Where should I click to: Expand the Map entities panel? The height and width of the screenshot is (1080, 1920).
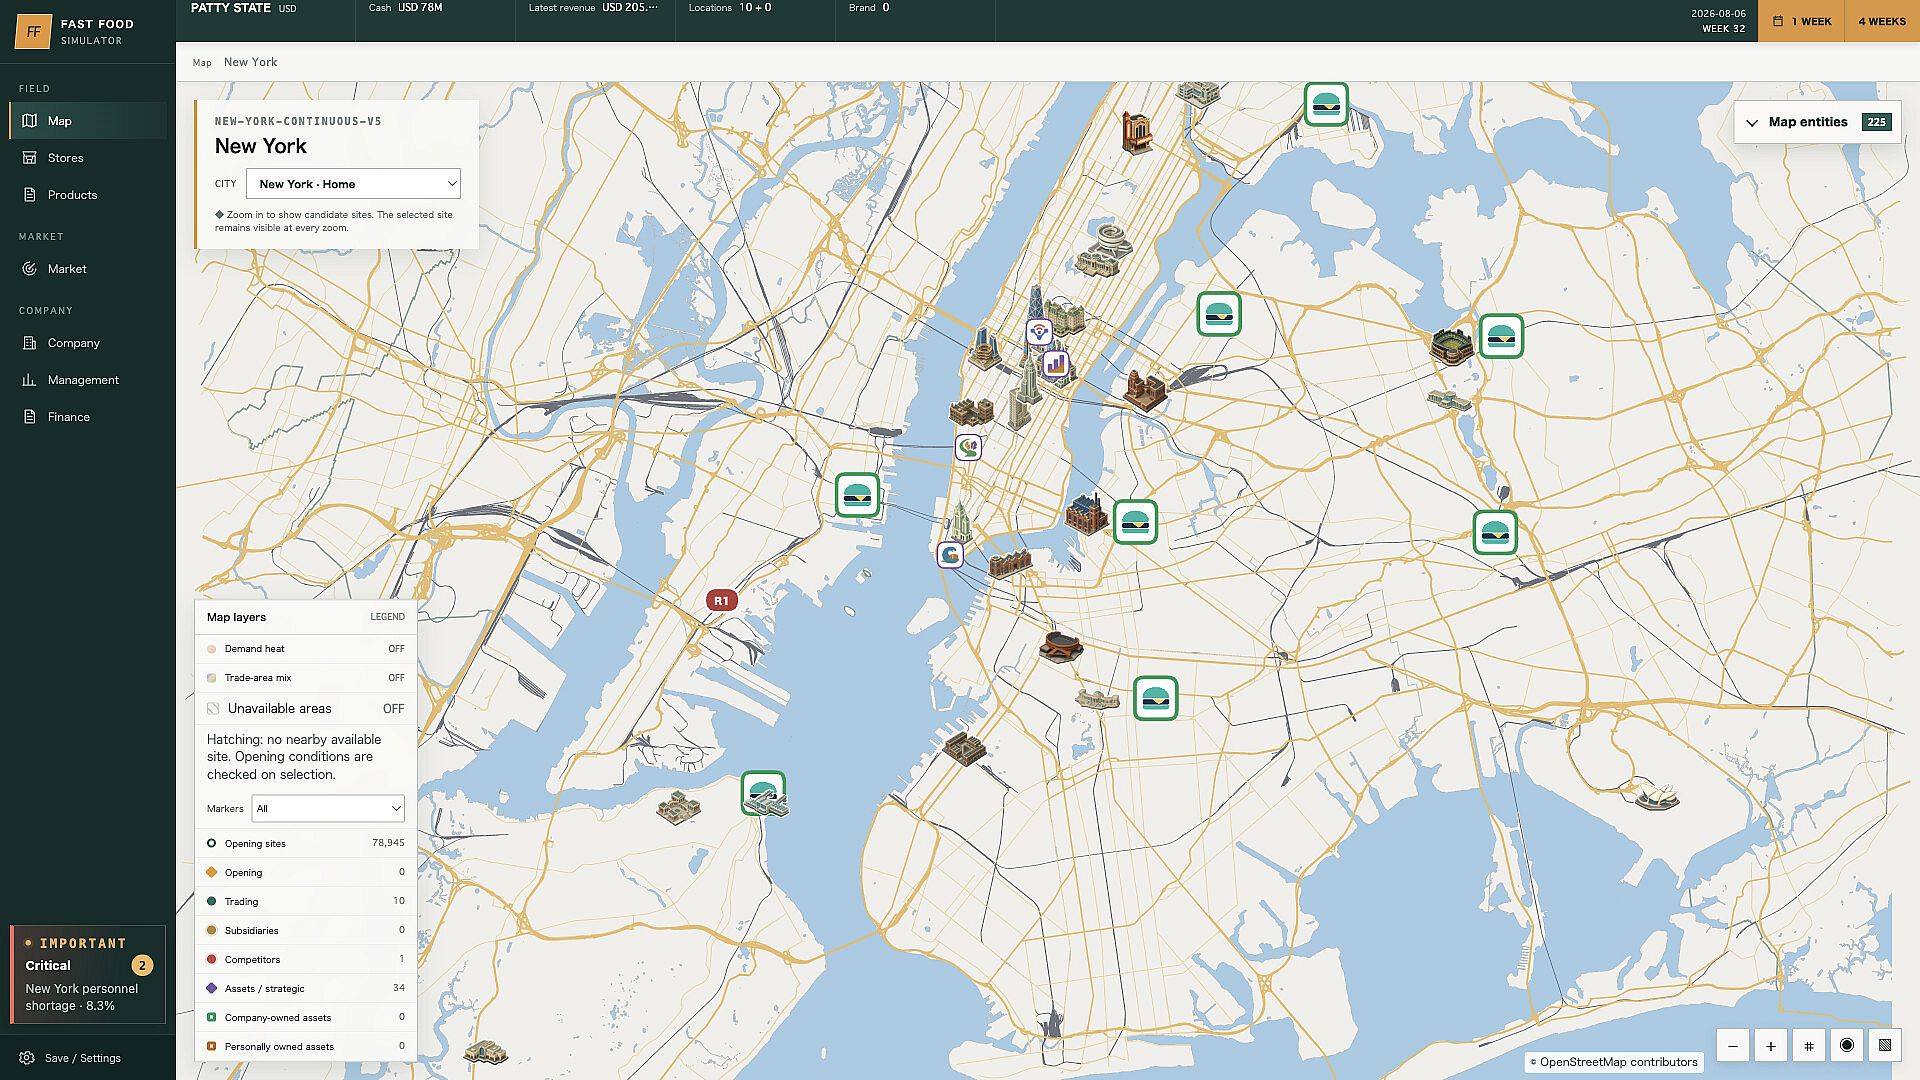click(x=1817, y=122)
